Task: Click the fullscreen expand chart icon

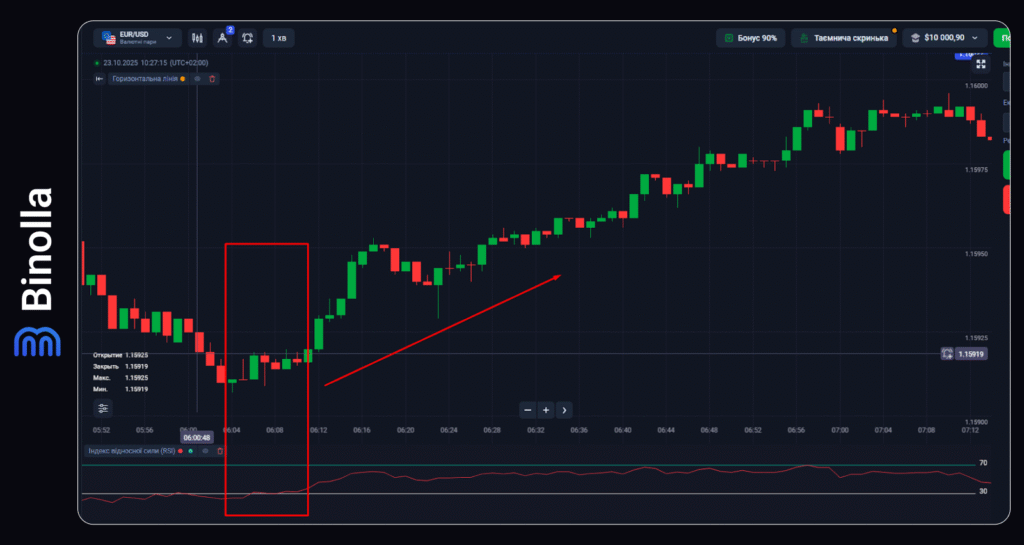Action: click(x=980, y=63)
